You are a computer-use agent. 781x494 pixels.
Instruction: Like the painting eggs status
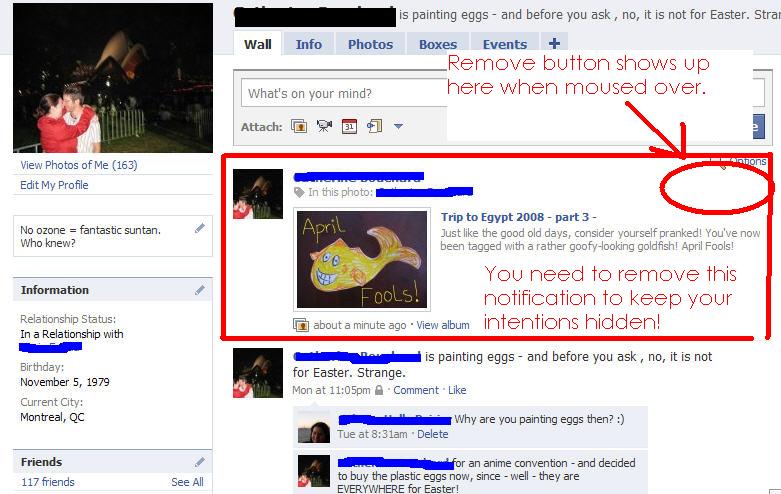pos(457,390)
